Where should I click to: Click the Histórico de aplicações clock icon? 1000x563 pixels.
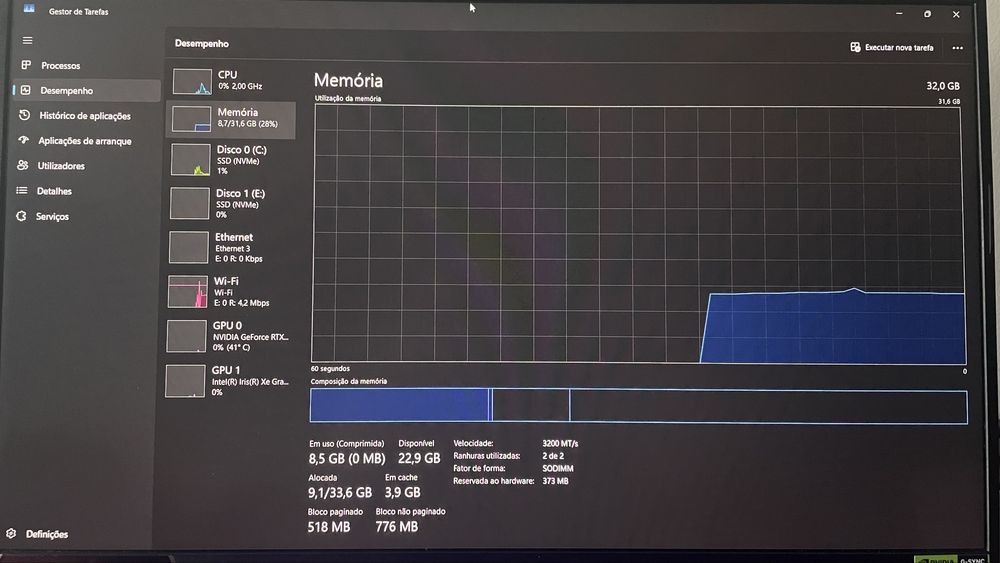(x=24, y=115)
